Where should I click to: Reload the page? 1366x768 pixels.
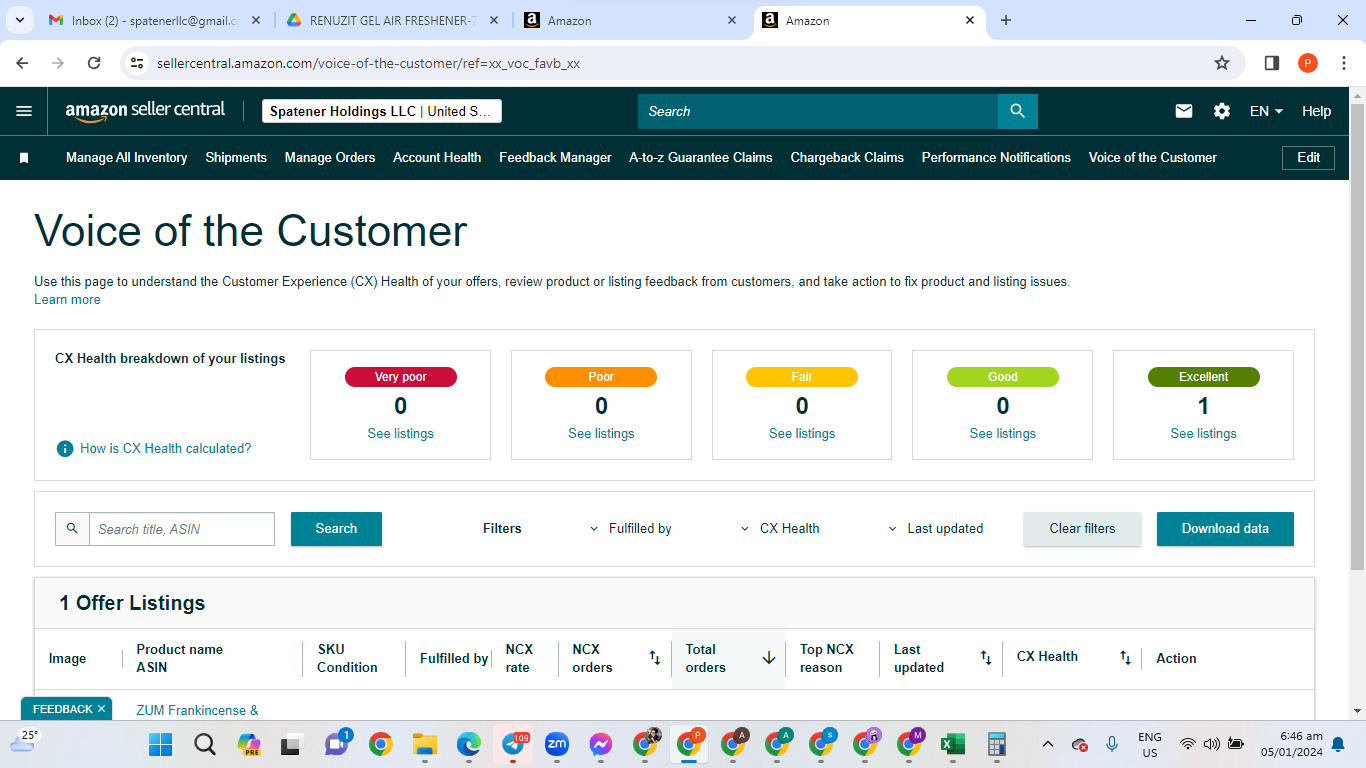click(x=94, y=63)
